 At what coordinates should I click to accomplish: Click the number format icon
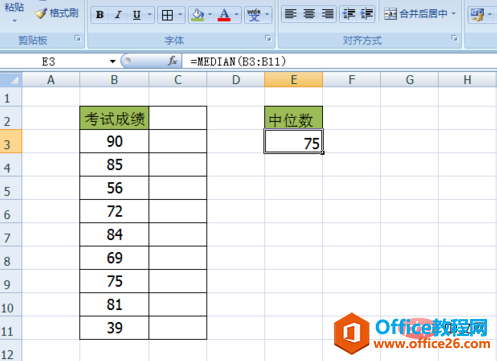click(477, 15)
